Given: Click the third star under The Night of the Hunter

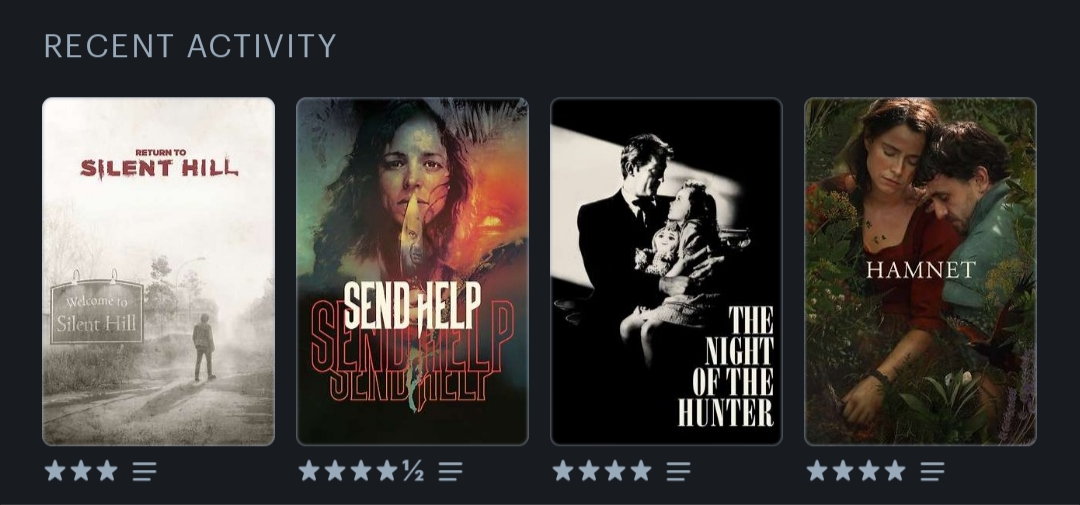Looking at the screenshot, I should tap(615, 471).
